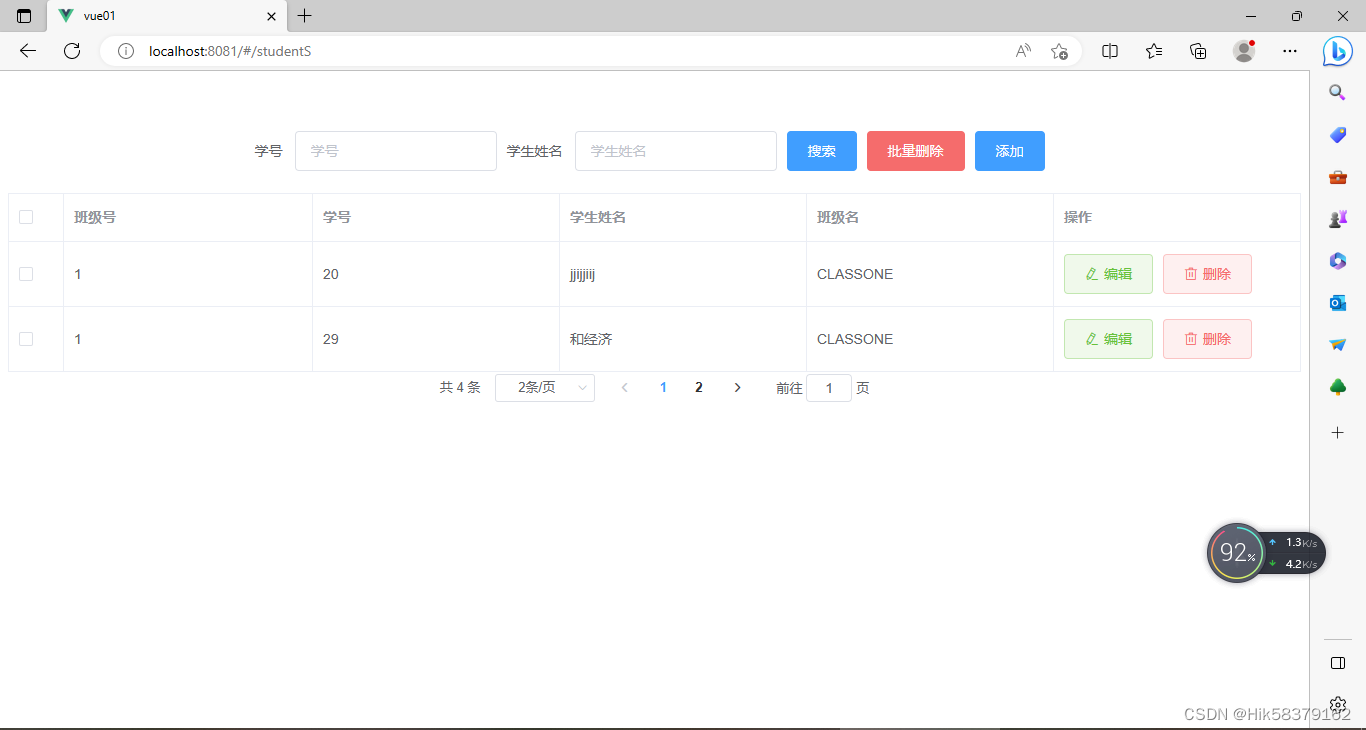Click the pencil icon on first 编辑 button
This screenshot has height=730, width=1366.
coord(1090,273)
